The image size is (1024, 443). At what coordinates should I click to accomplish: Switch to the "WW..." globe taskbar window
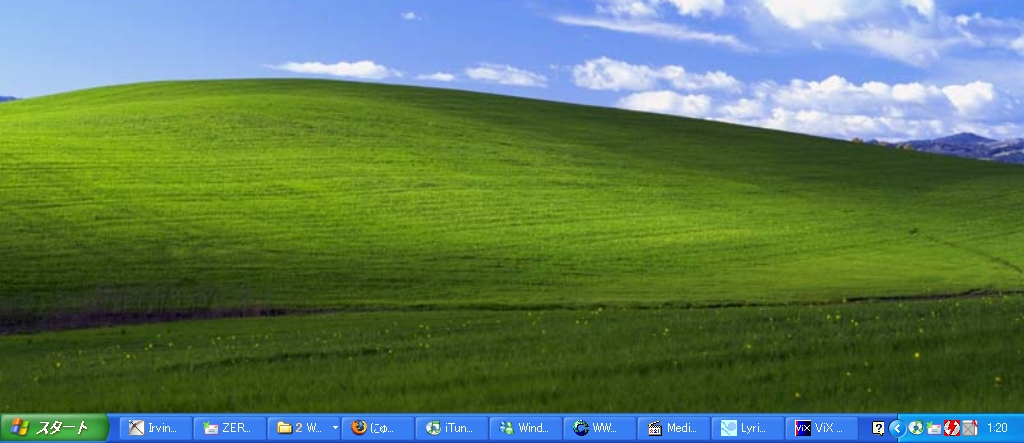pyautogui.click(x=600, y=428)
